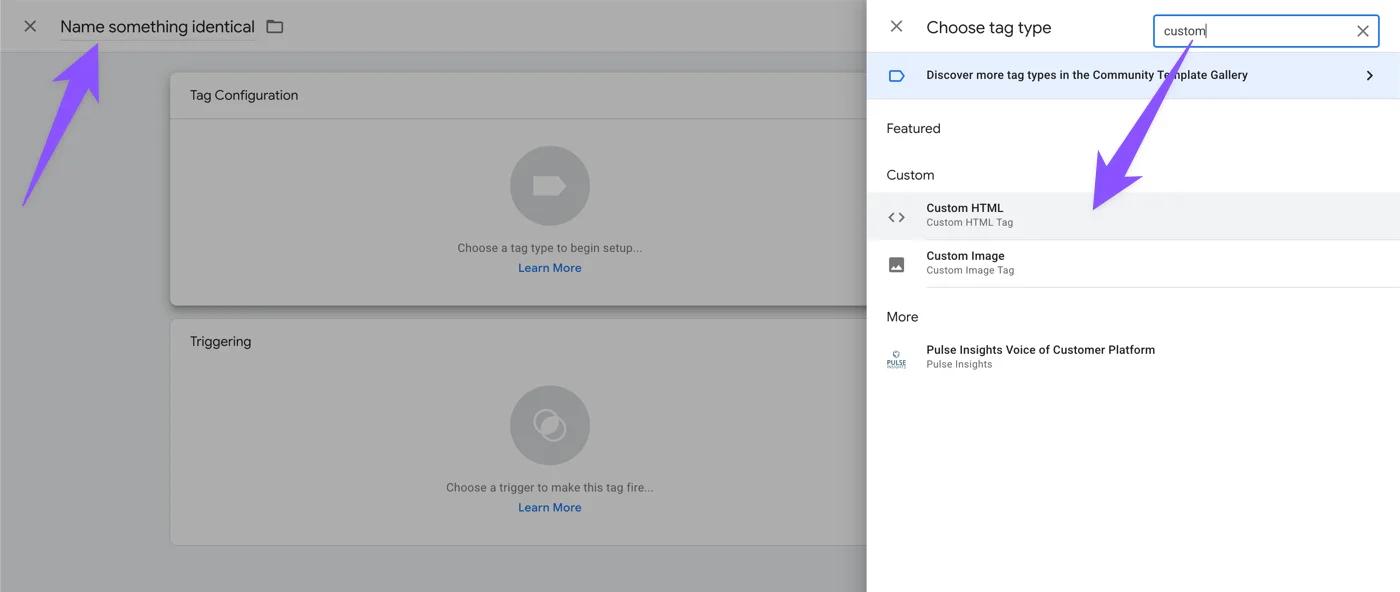Click the 'Featured' section label

tap(913, 128)
